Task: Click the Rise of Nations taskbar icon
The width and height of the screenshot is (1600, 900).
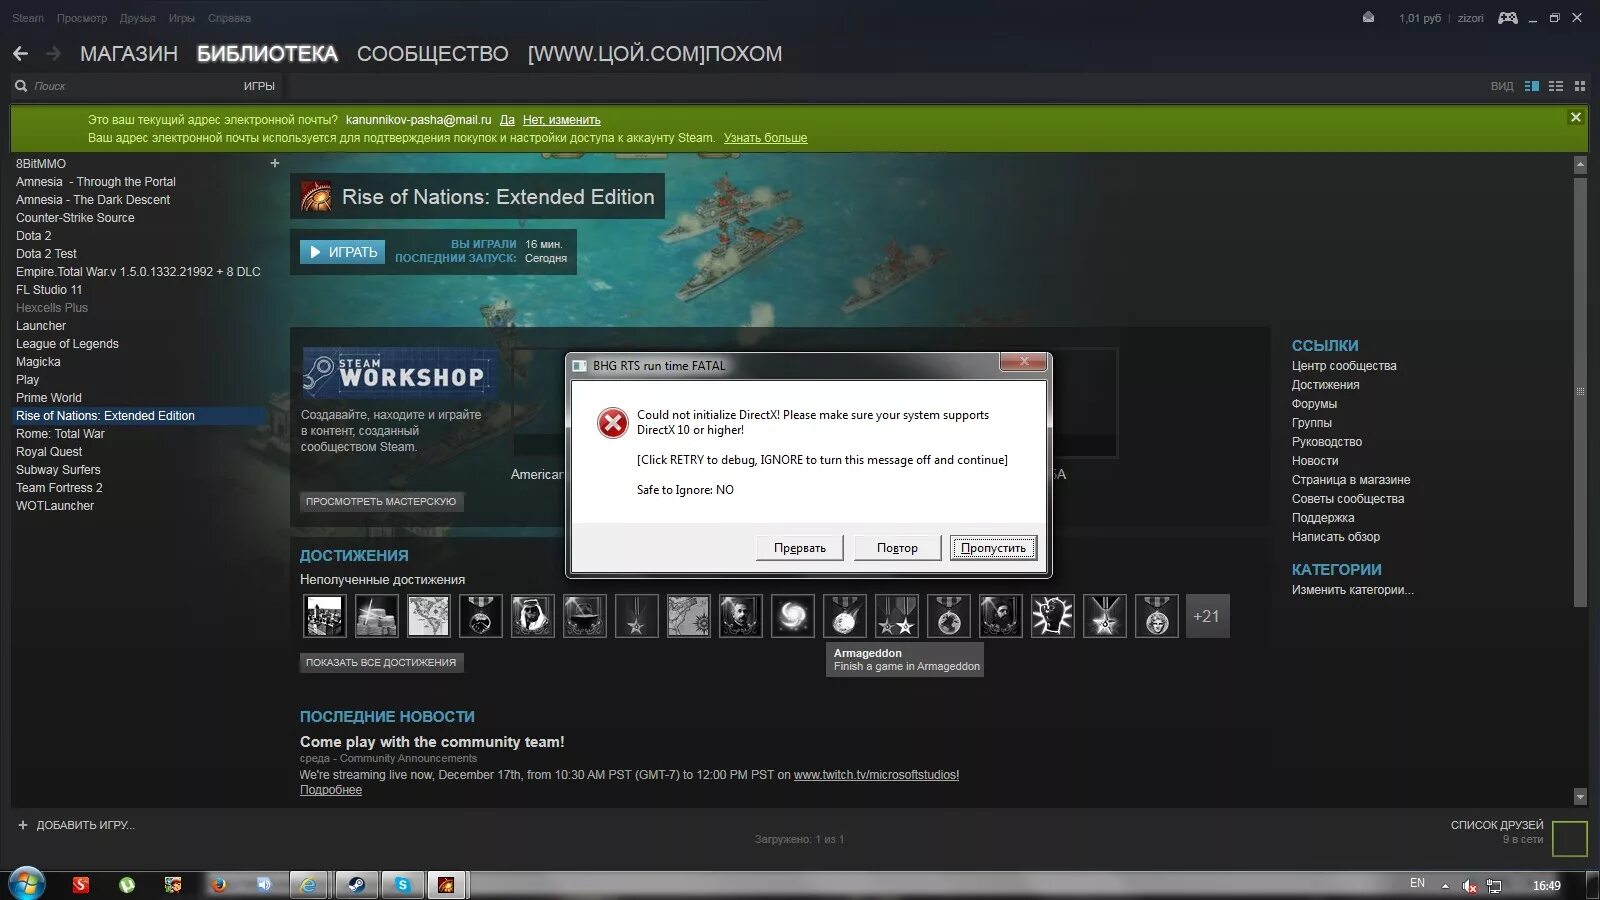Action: click(x=447, y=884)
